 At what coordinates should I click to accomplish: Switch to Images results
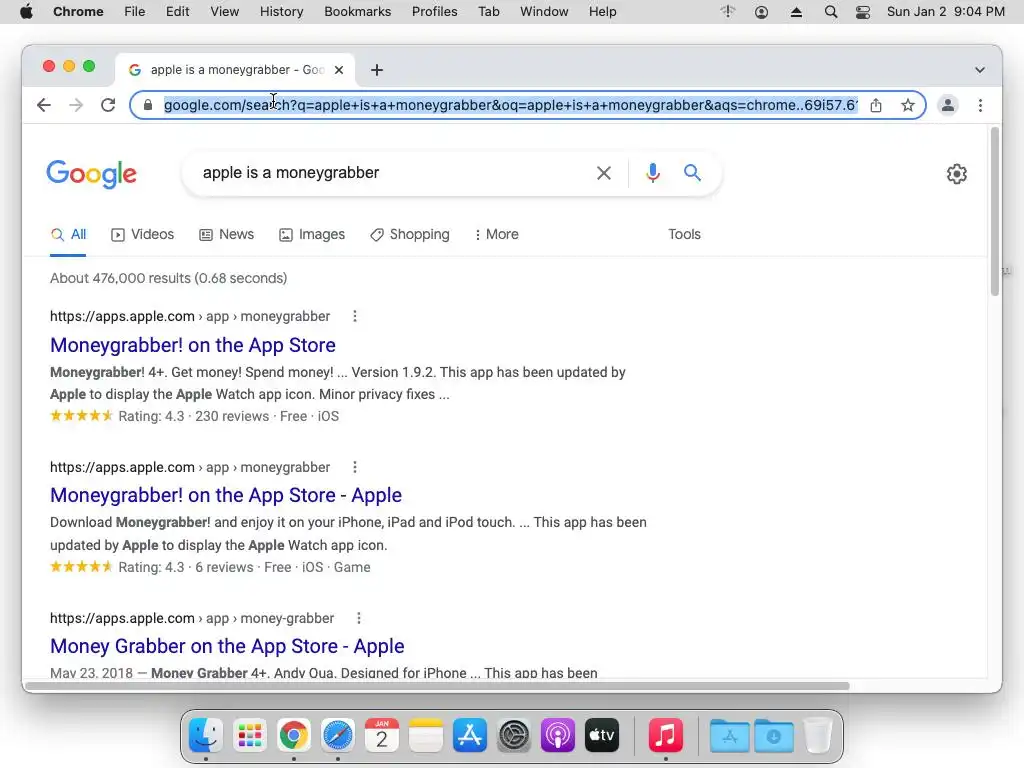[312, 234]
